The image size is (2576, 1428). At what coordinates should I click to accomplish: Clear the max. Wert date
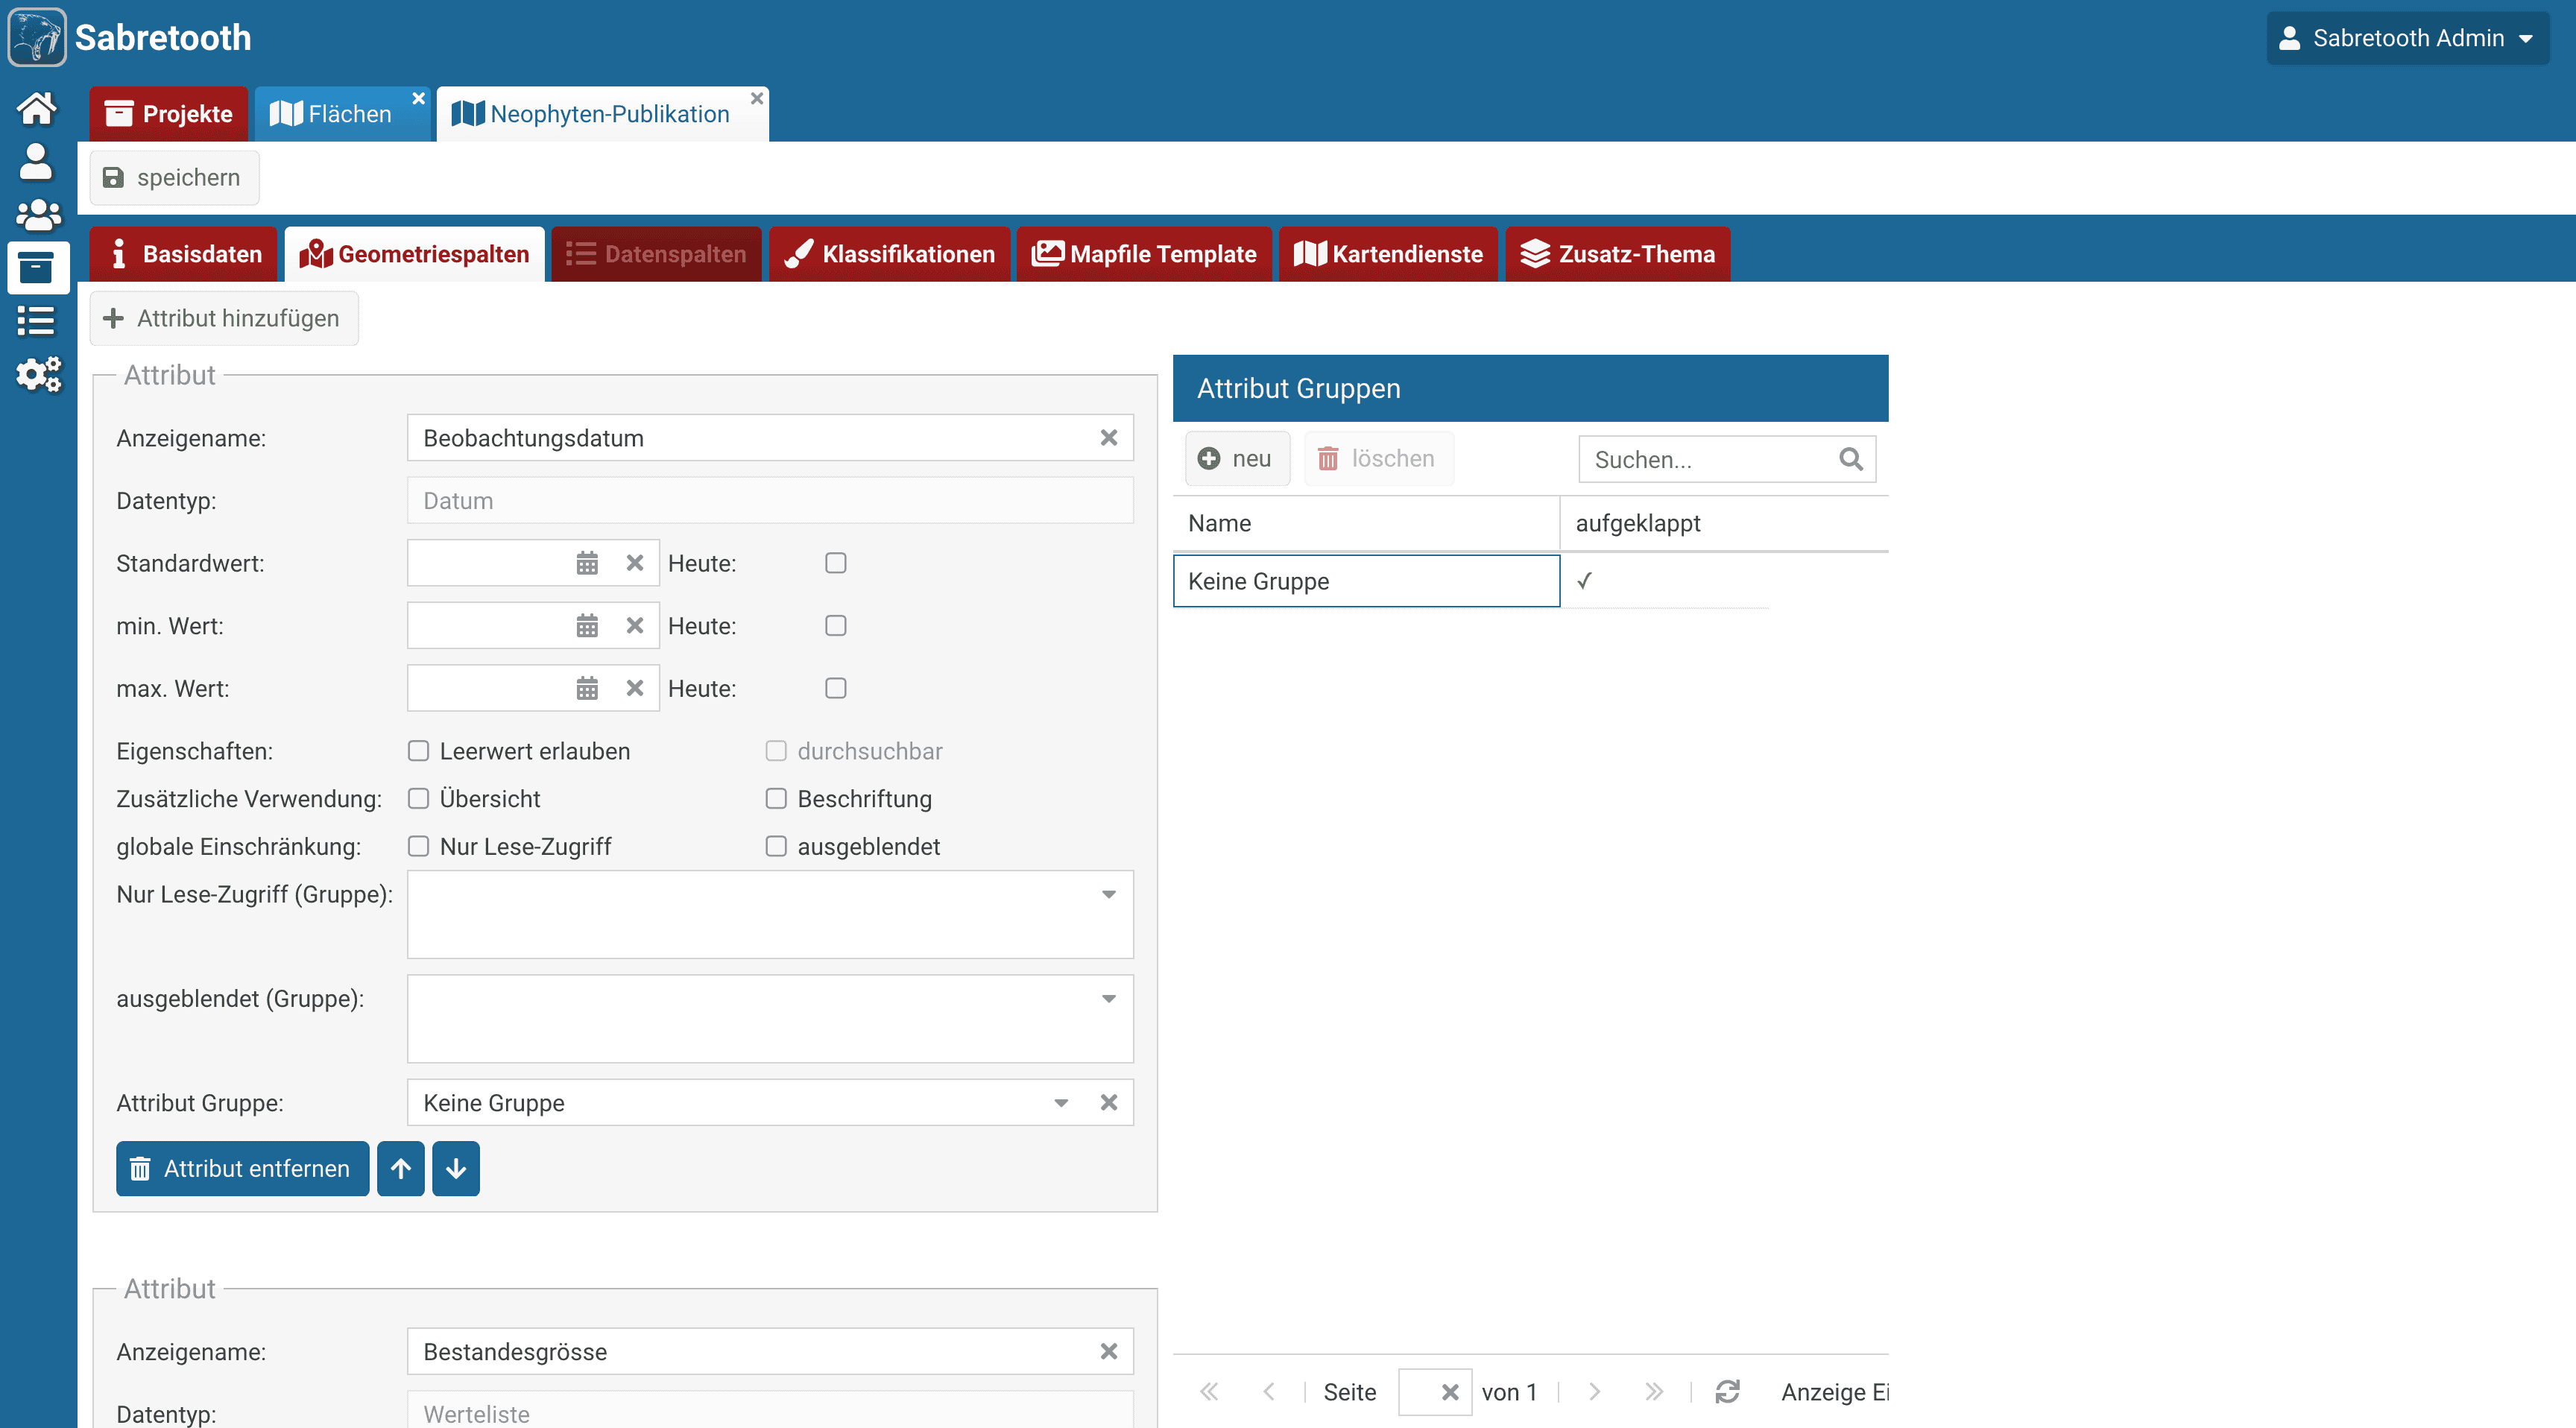[634, 688]
